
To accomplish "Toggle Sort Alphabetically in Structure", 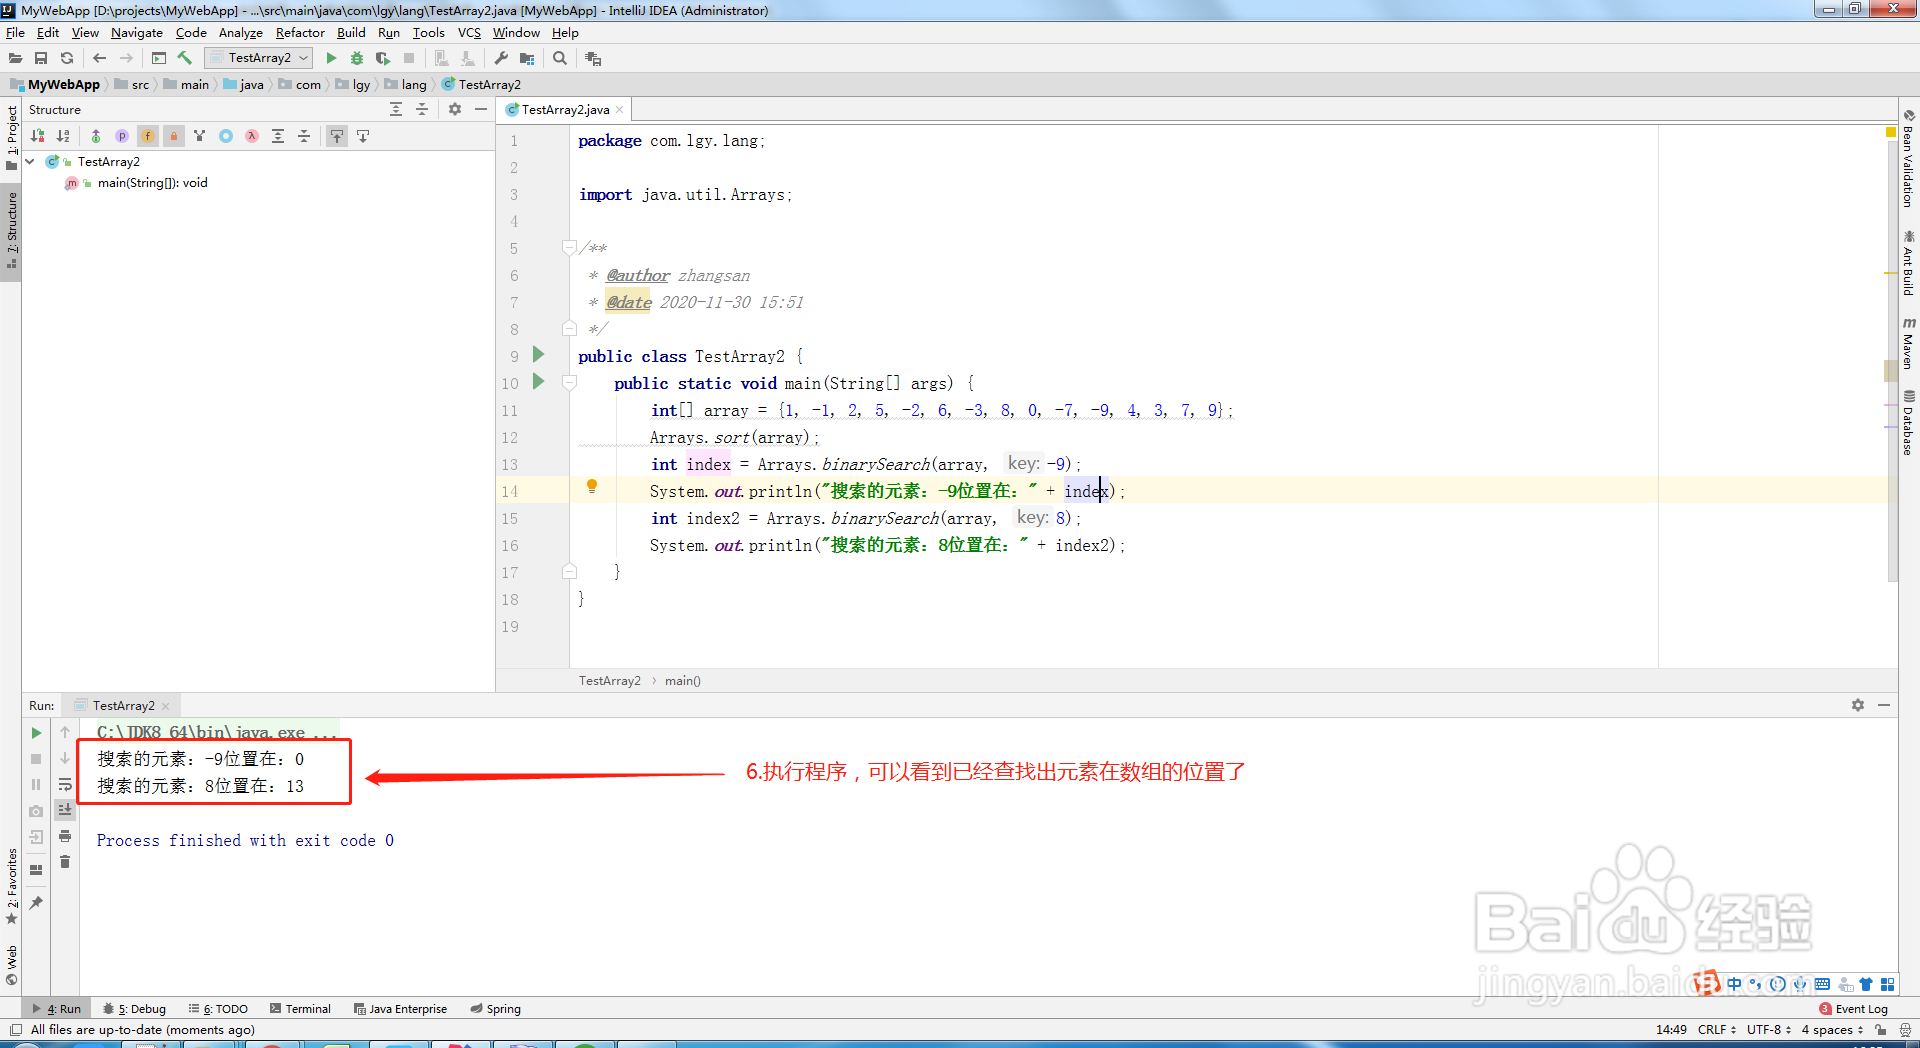I will tap(63, 136).
